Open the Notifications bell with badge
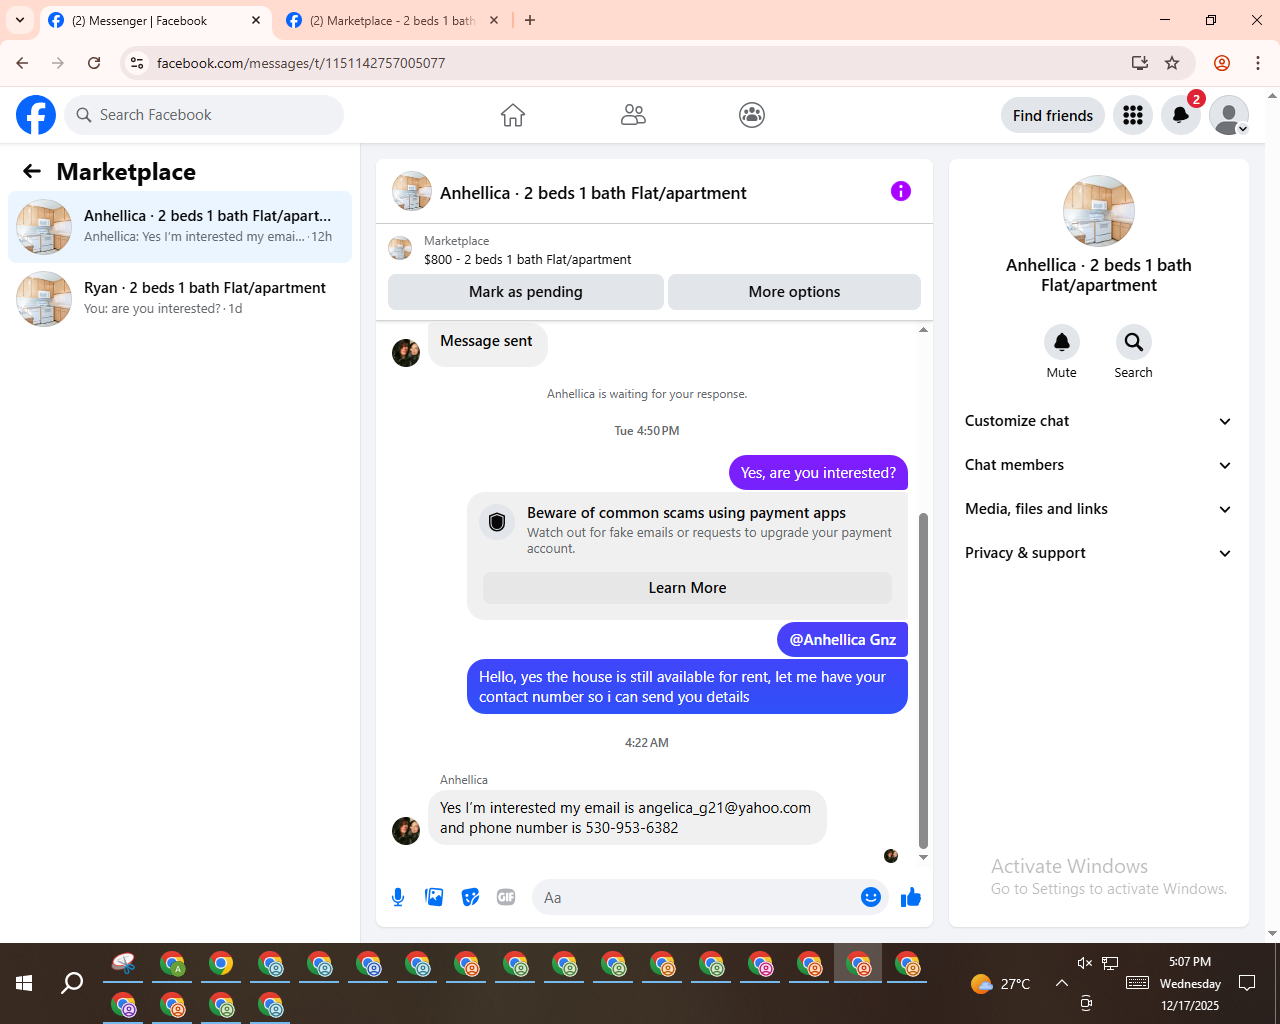This screenshot has width=1280, height=1024. (x=1181, y=115)
